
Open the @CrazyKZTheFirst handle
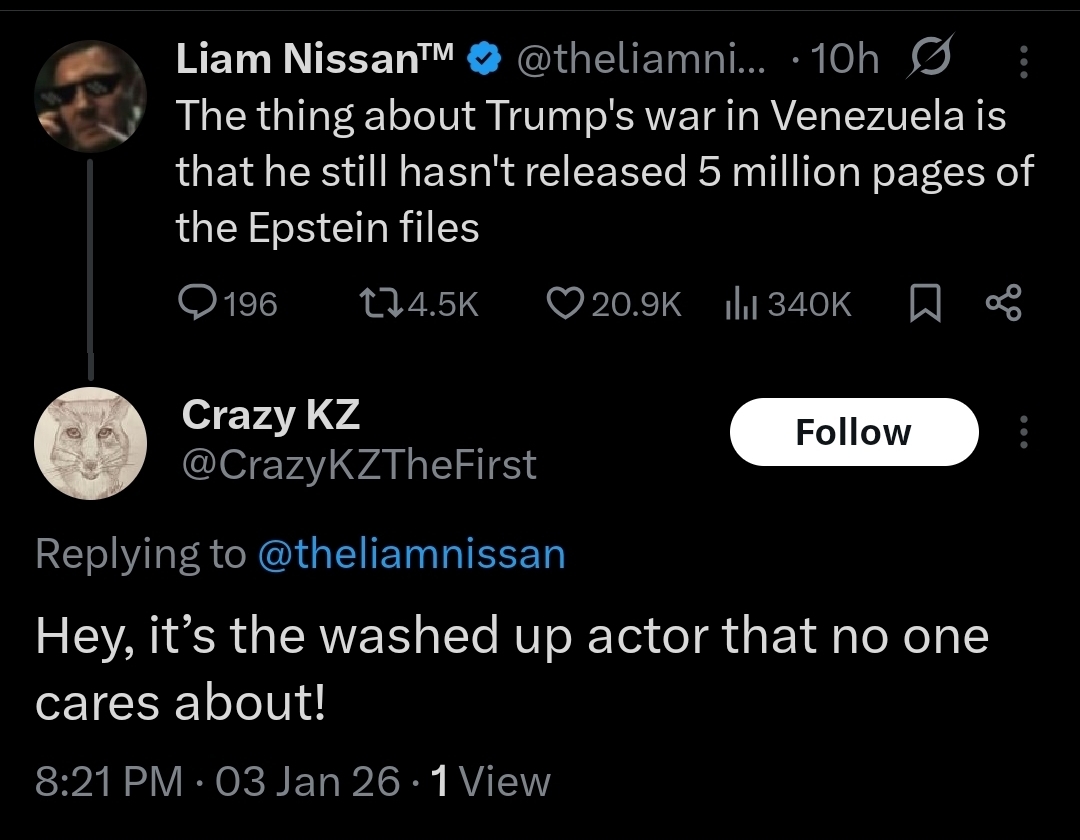click(358, 464)
